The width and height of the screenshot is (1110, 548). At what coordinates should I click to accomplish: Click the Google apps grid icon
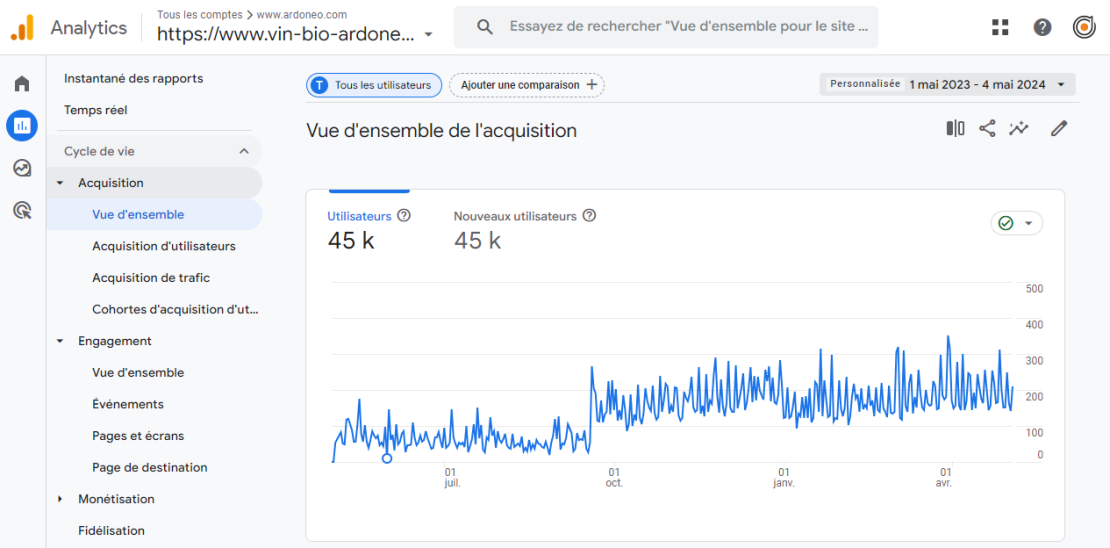1000,27
